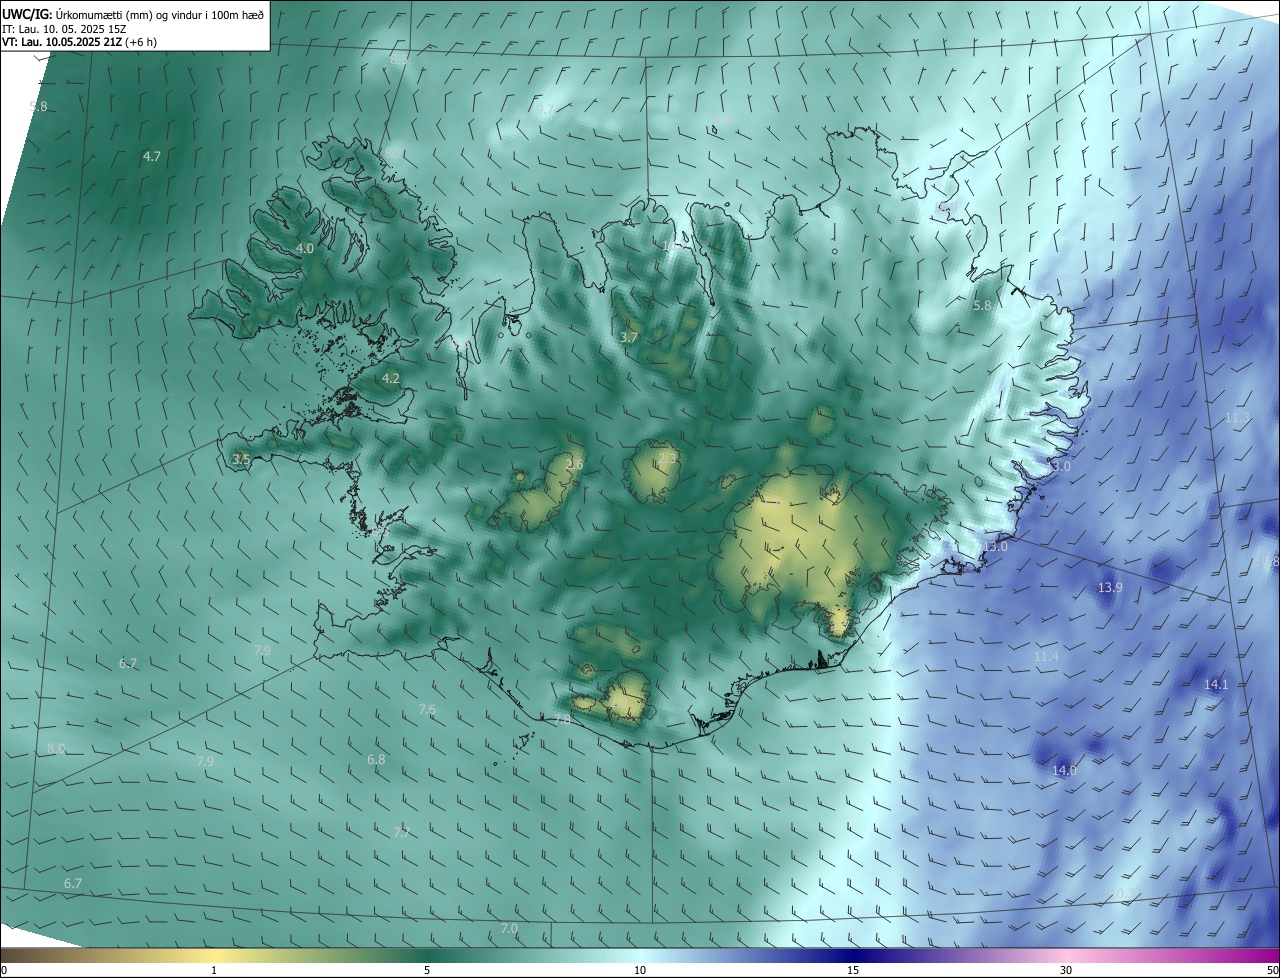This screenshot has width=1280, height=978.
Task: Click the colorbar tick label 15
Action: [853, 970]
